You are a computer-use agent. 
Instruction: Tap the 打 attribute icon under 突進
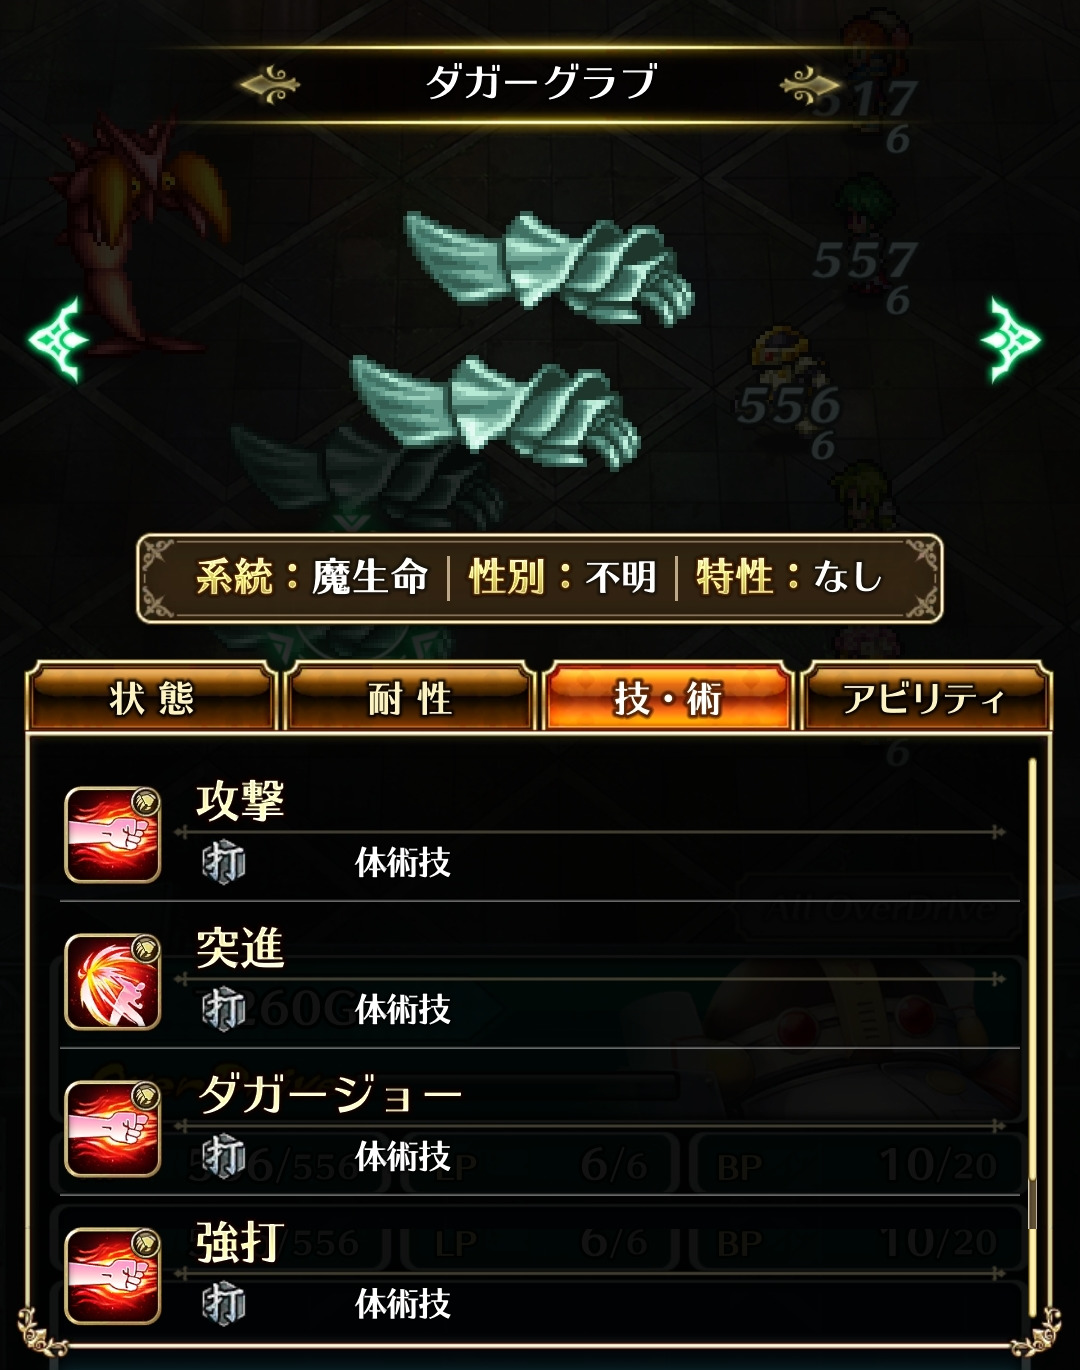pos(223,1009)
